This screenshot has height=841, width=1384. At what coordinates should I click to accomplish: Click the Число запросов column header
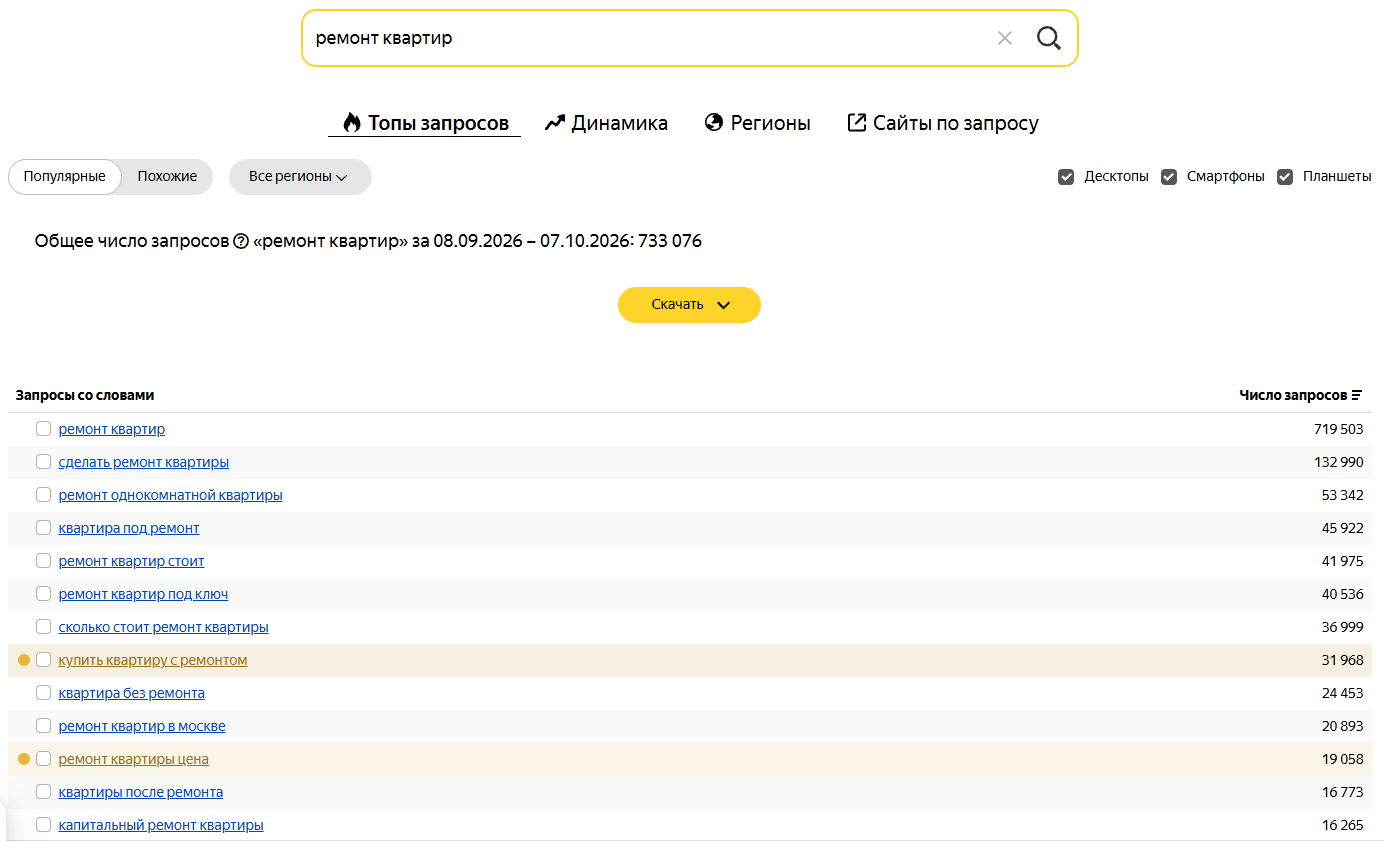tap(1294, 395)
